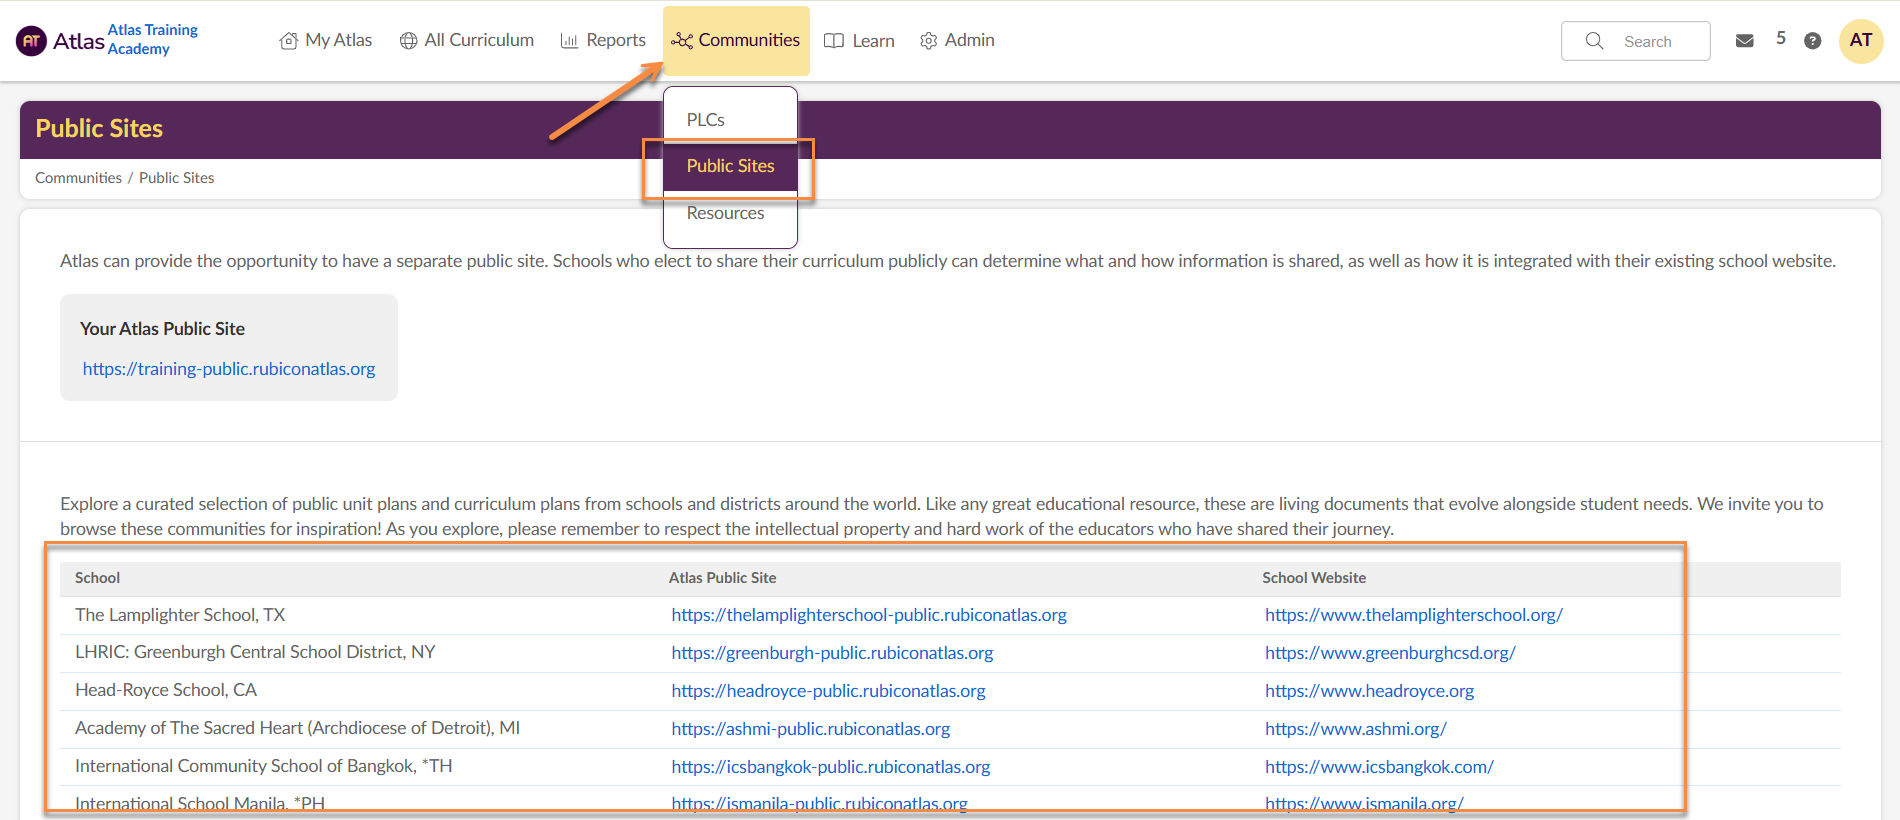Open icsbangkok-public.rubiconatlas.org link

point(831,767)
